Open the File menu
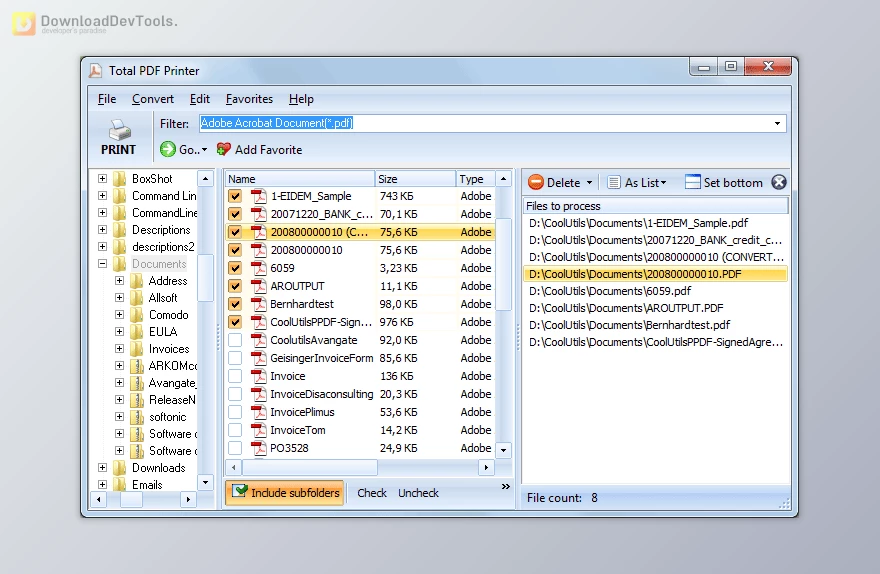Image resolution: width=880 pixels, height=574 pixels. coord(107,99)
